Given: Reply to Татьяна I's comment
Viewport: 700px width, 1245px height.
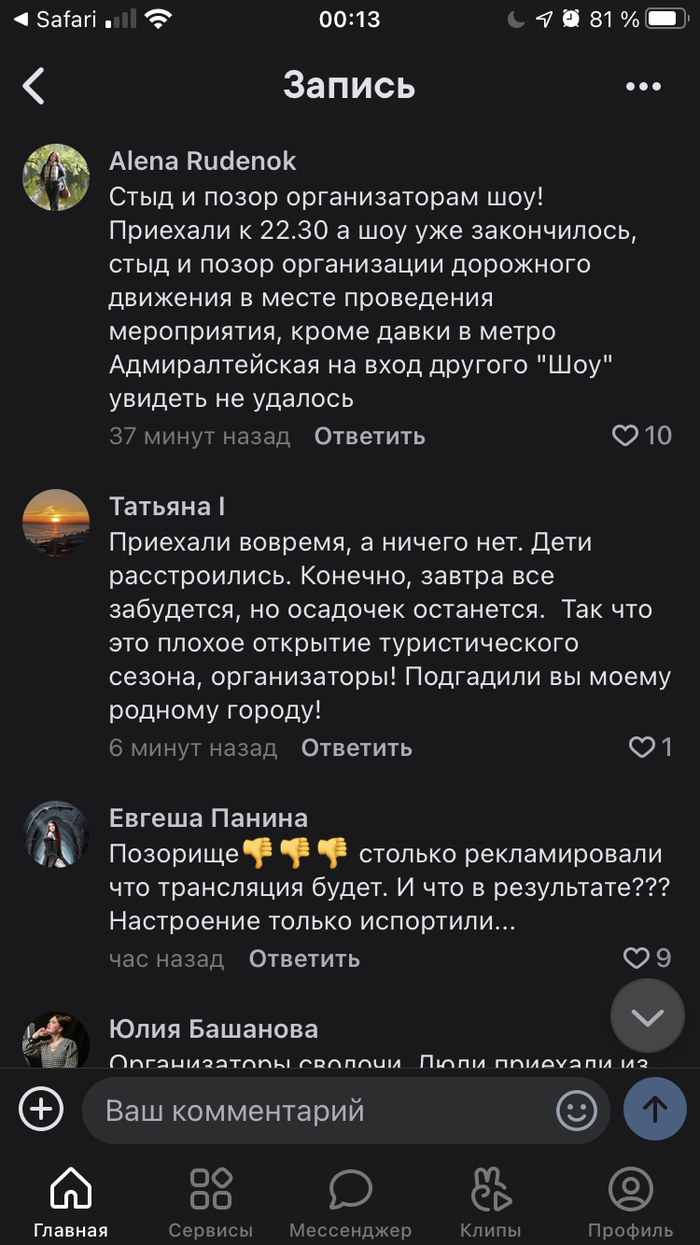Looking at the screenshot, I should point(356,748).
